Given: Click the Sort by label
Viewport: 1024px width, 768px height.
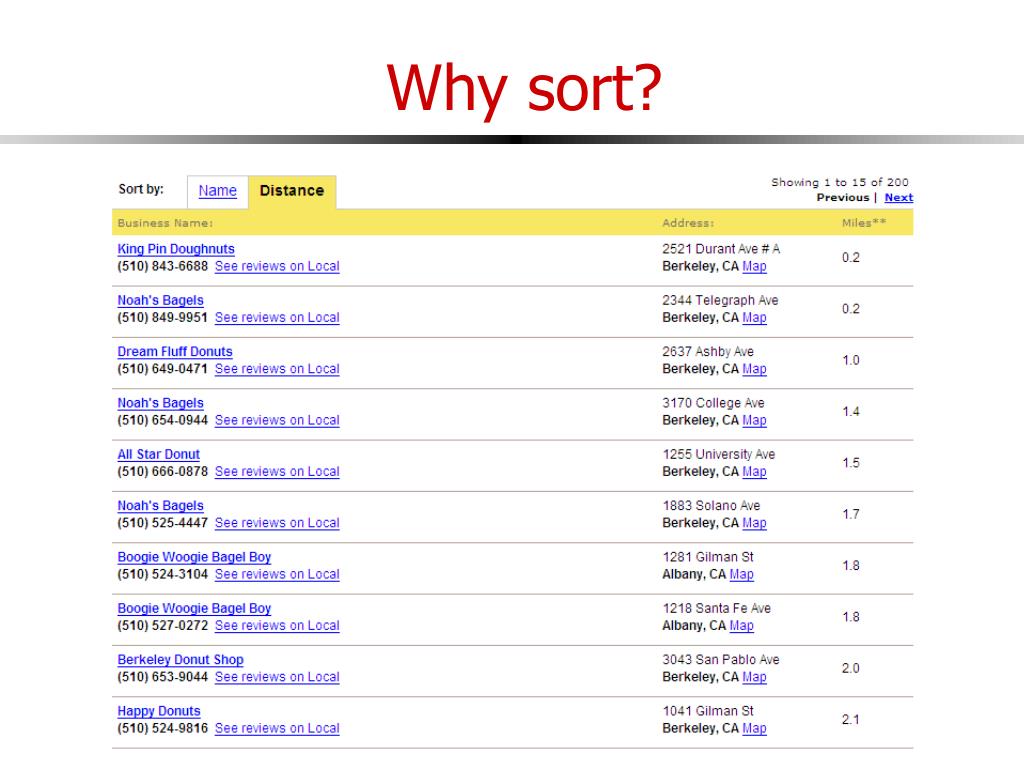Looking at the screenshot, I should tap(141, 189).
